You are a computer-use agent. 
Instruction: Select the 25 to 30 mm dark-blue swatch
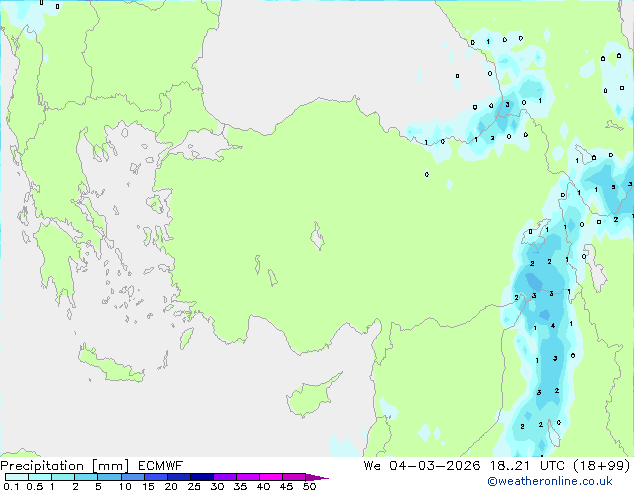tap(201, 477)
